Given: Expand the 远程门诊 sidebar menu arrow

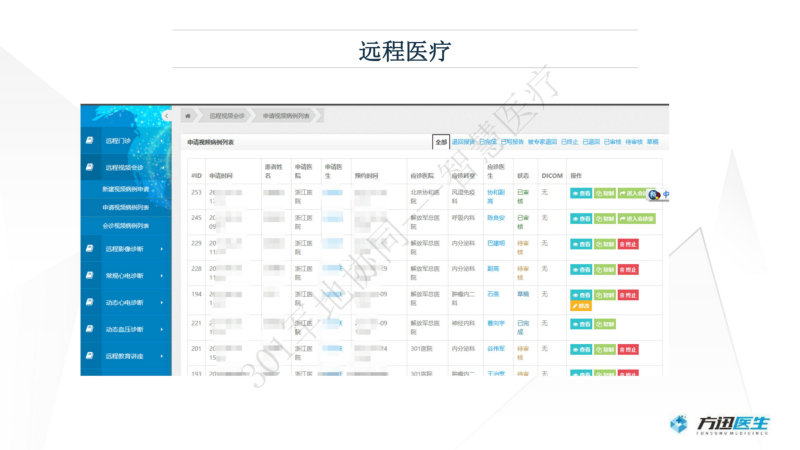Looking at the screenshot, I should click(x=162, y=141).
